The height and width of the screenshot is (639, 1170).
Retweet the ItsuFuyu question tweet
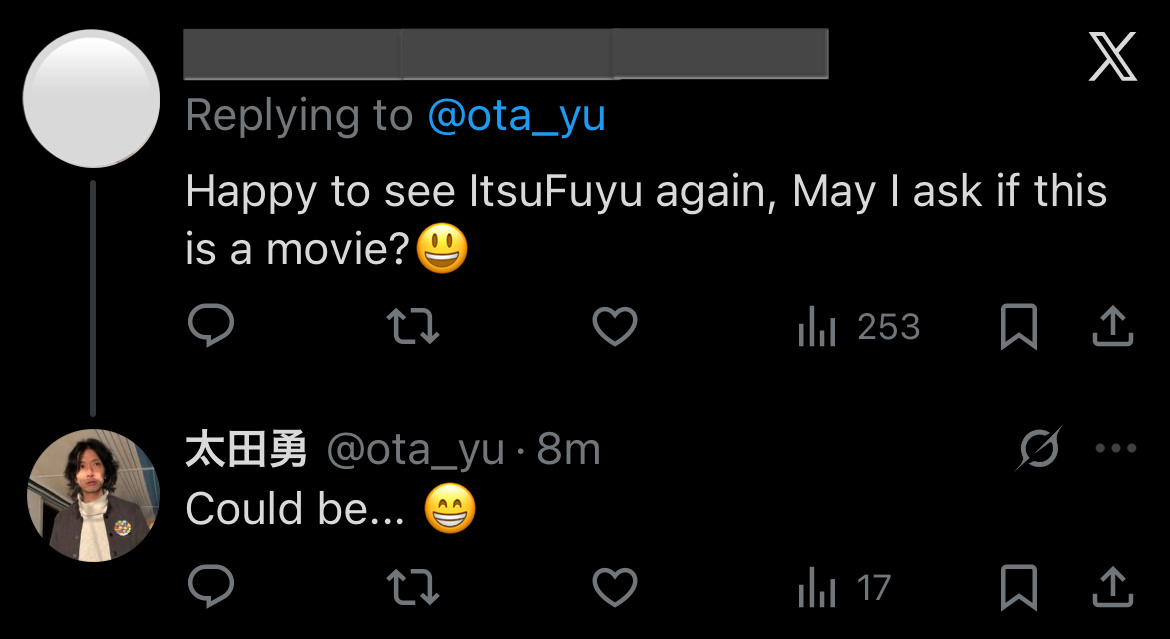tap(412, 326)
